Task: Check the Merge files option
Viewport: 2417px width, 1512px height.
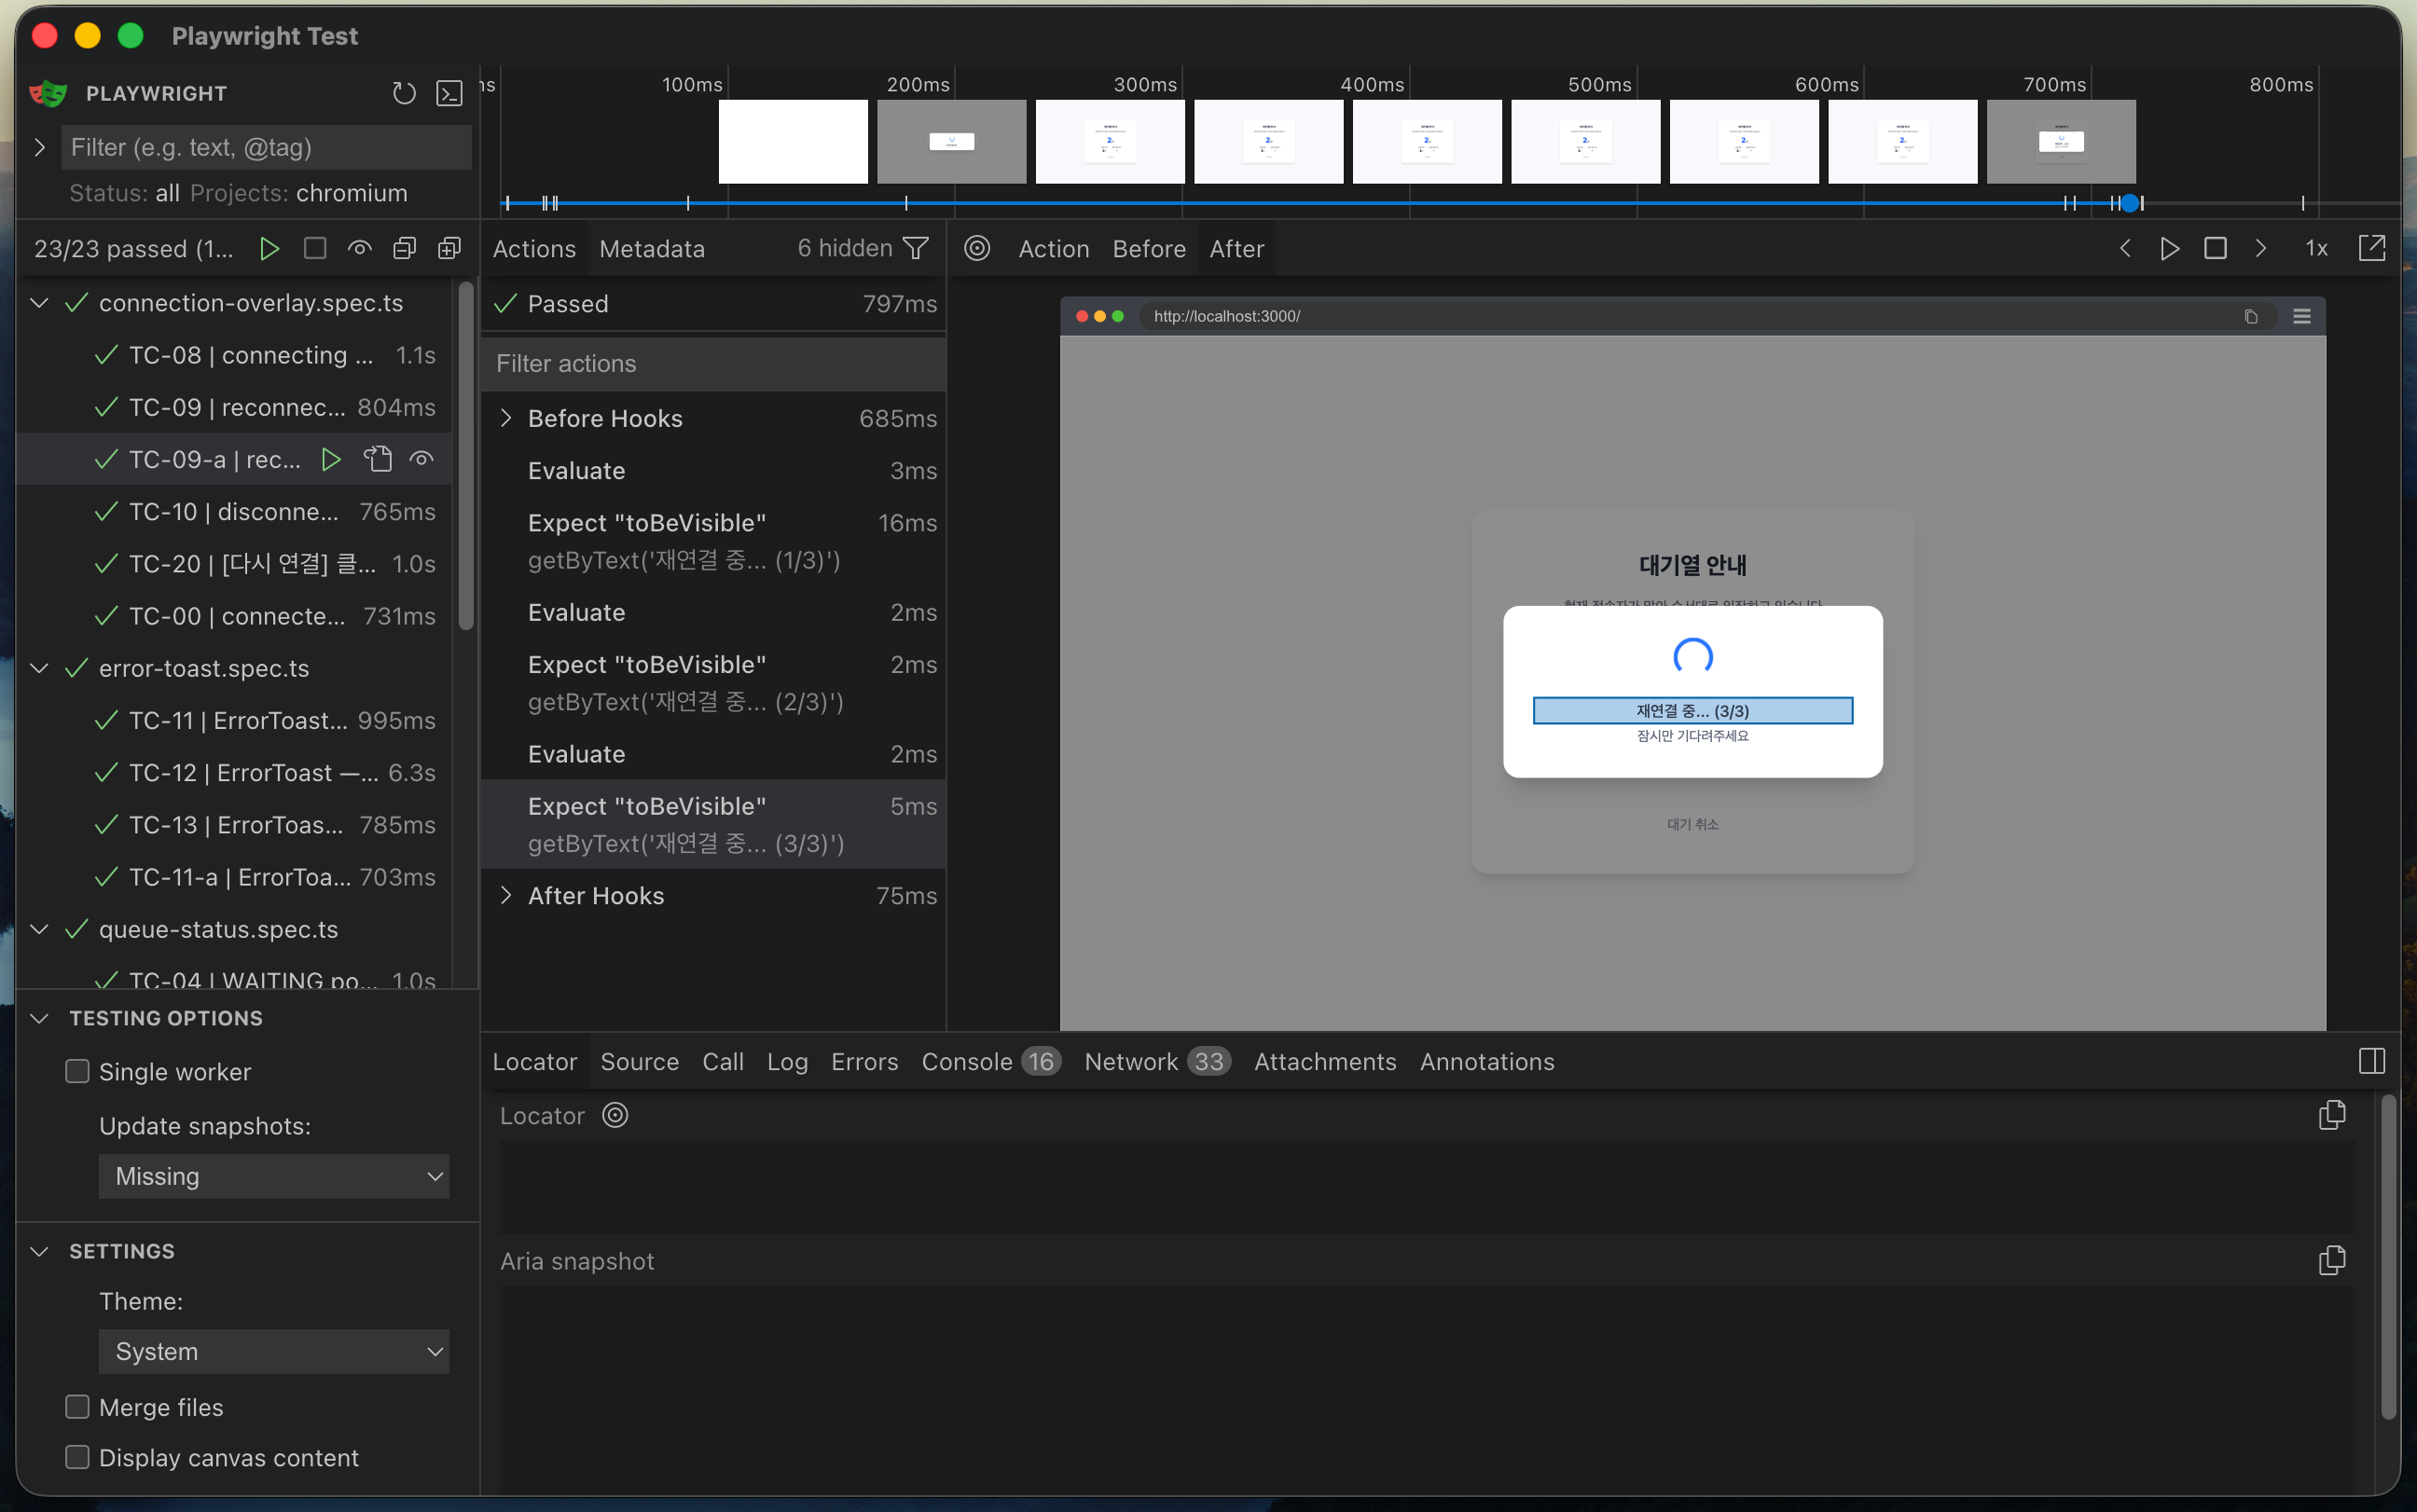Action: coord(77,1406)
